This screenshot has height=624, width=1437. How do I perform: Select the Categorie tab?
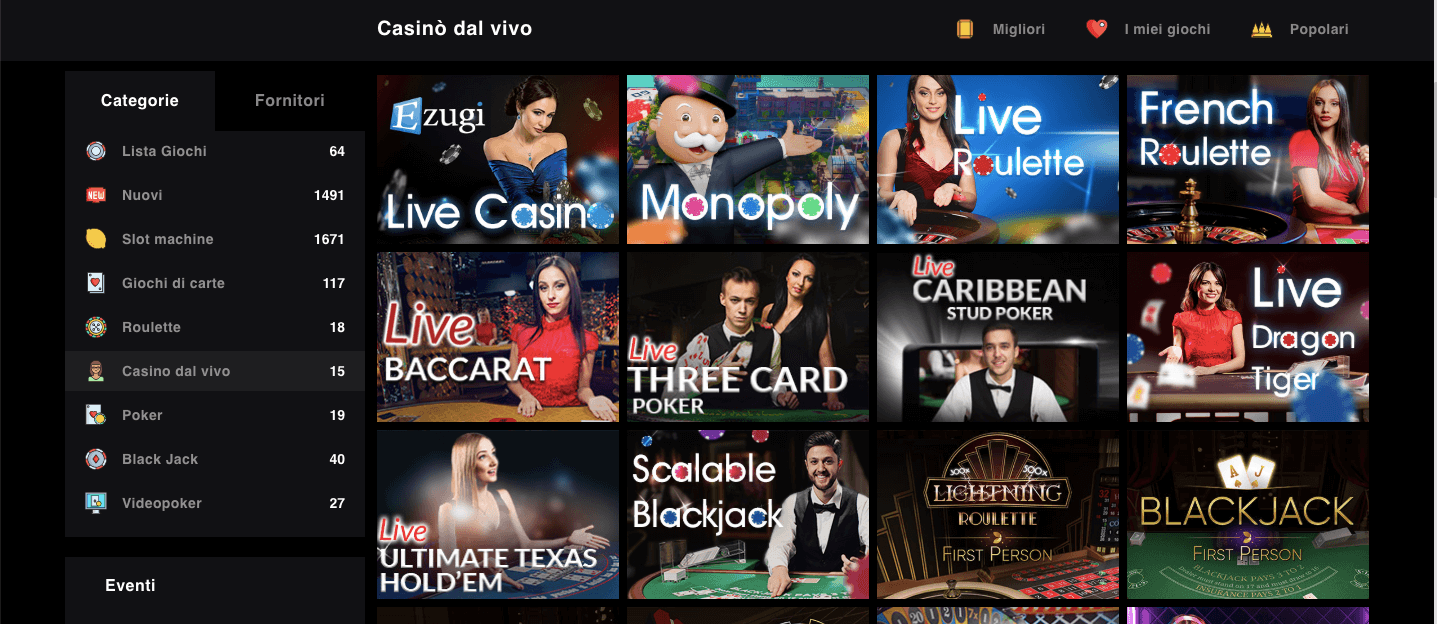pos(140,100)
